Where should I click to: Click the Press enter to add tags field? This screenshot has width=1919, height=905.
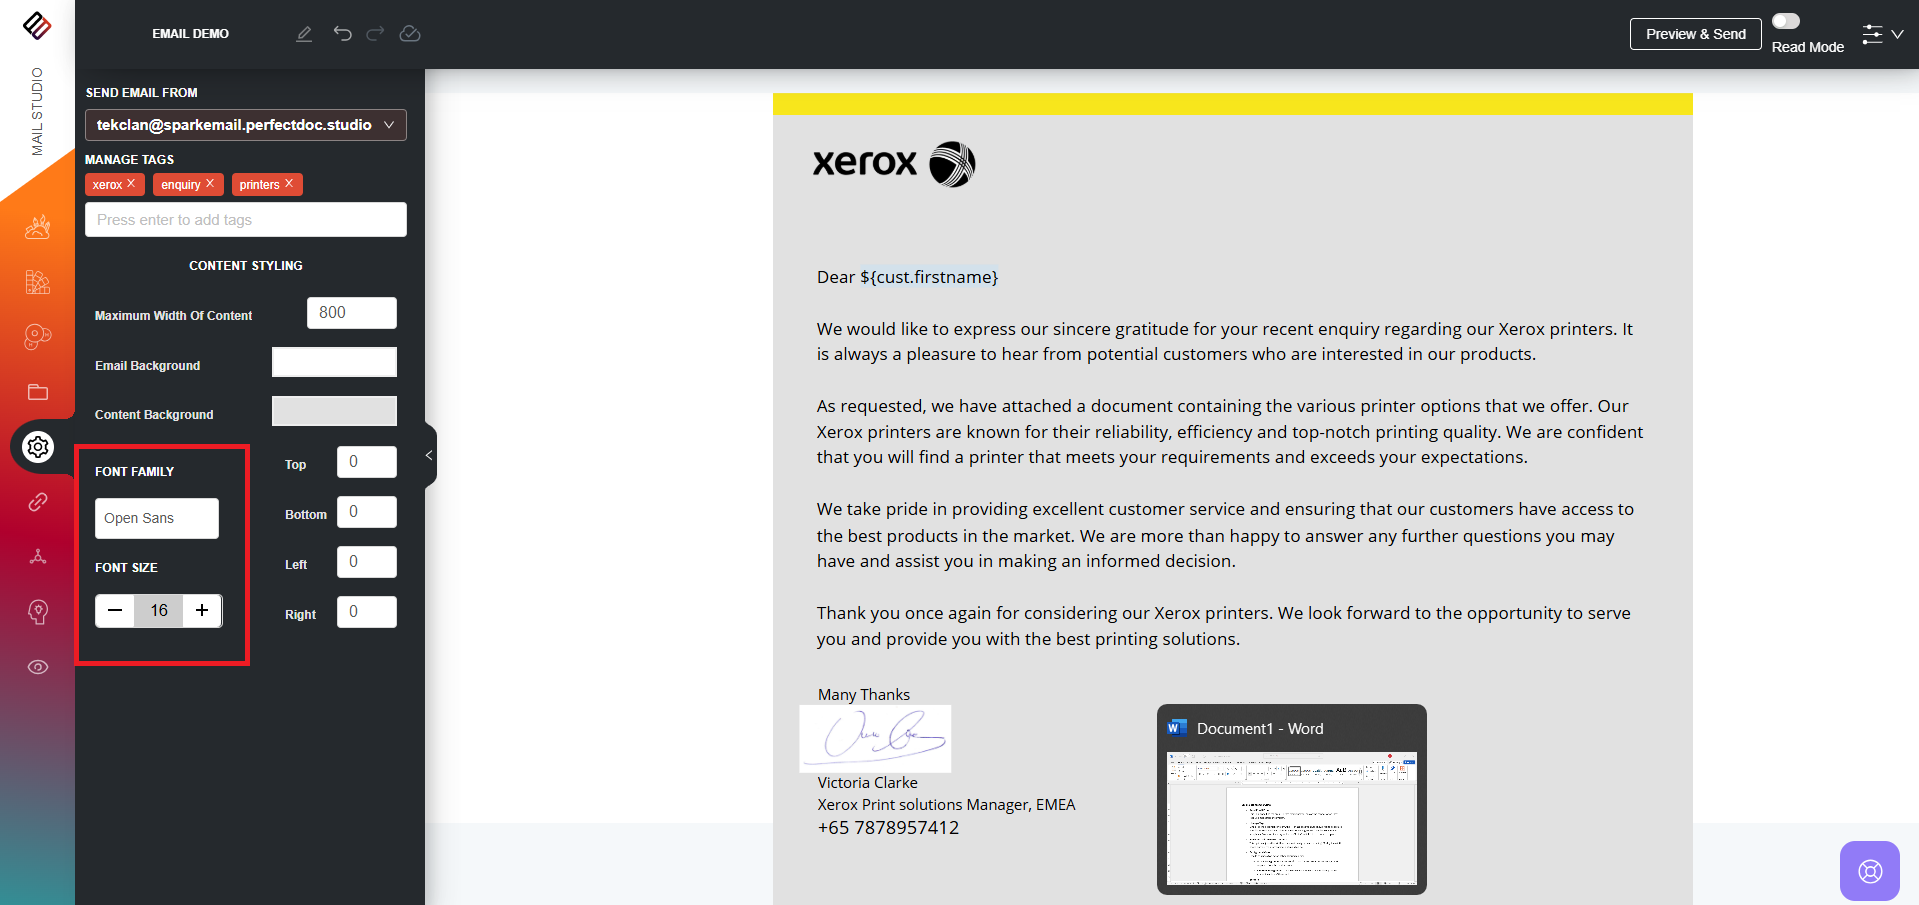point(246,220)
